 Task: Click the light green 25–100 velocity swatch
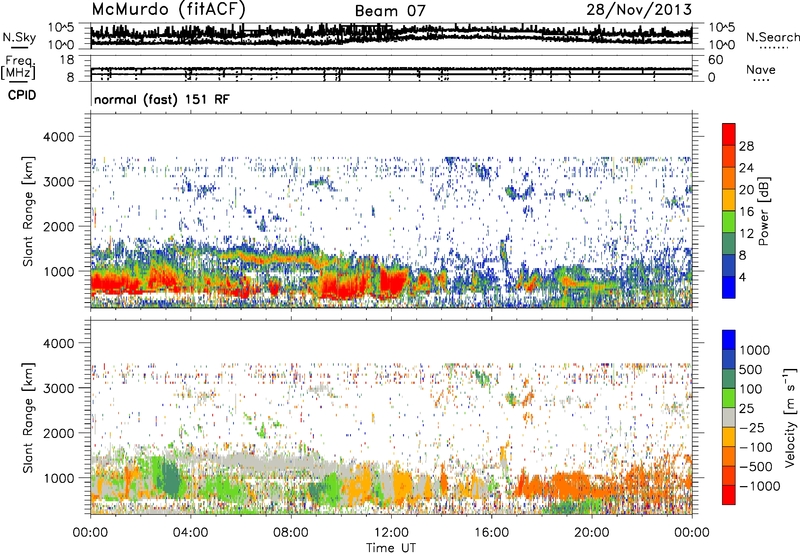pos(729,398)
